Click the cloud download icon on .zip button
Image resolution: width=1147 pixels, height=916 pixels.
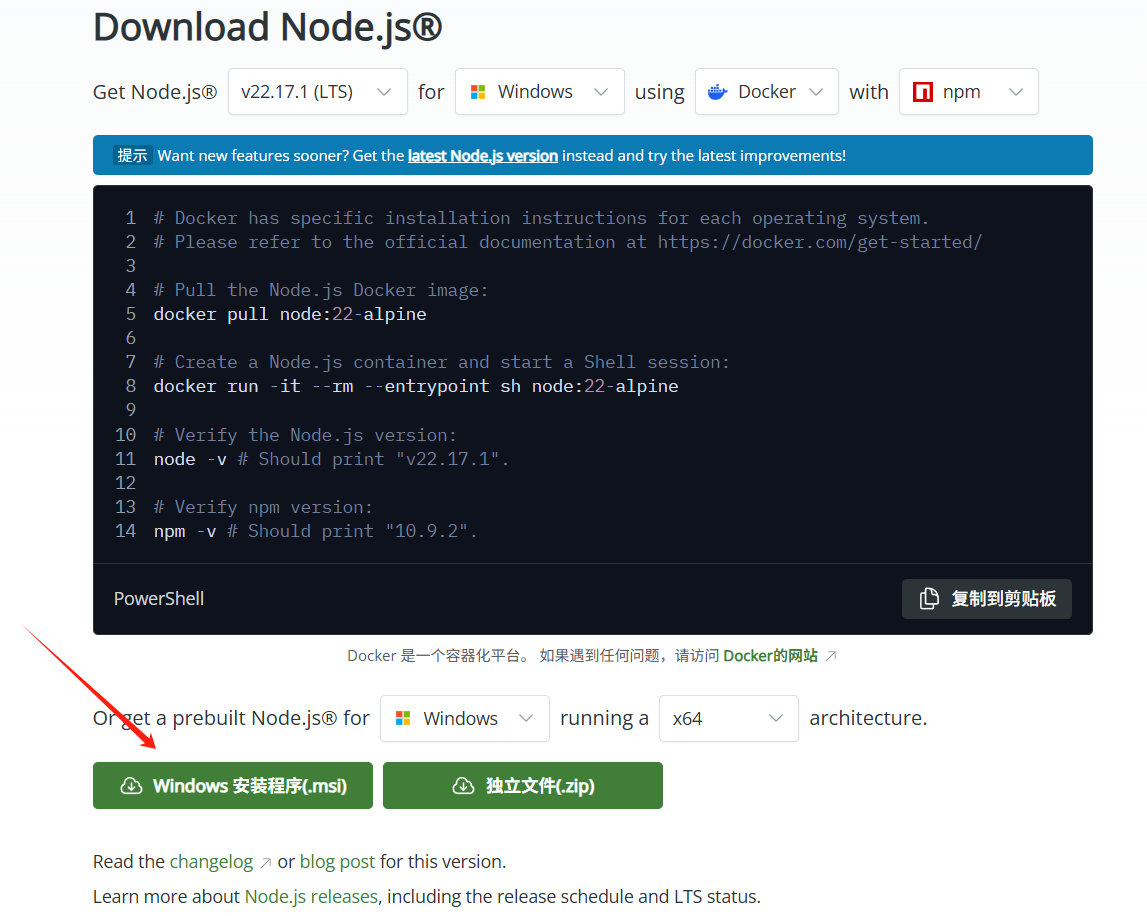pyautogui.click(x=463, y=786)
